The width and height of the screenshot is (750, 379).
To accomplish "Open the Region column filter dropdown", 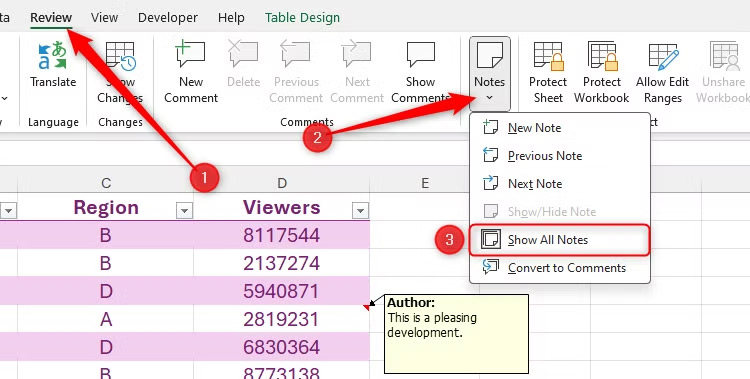I will (x=184, y=210).
